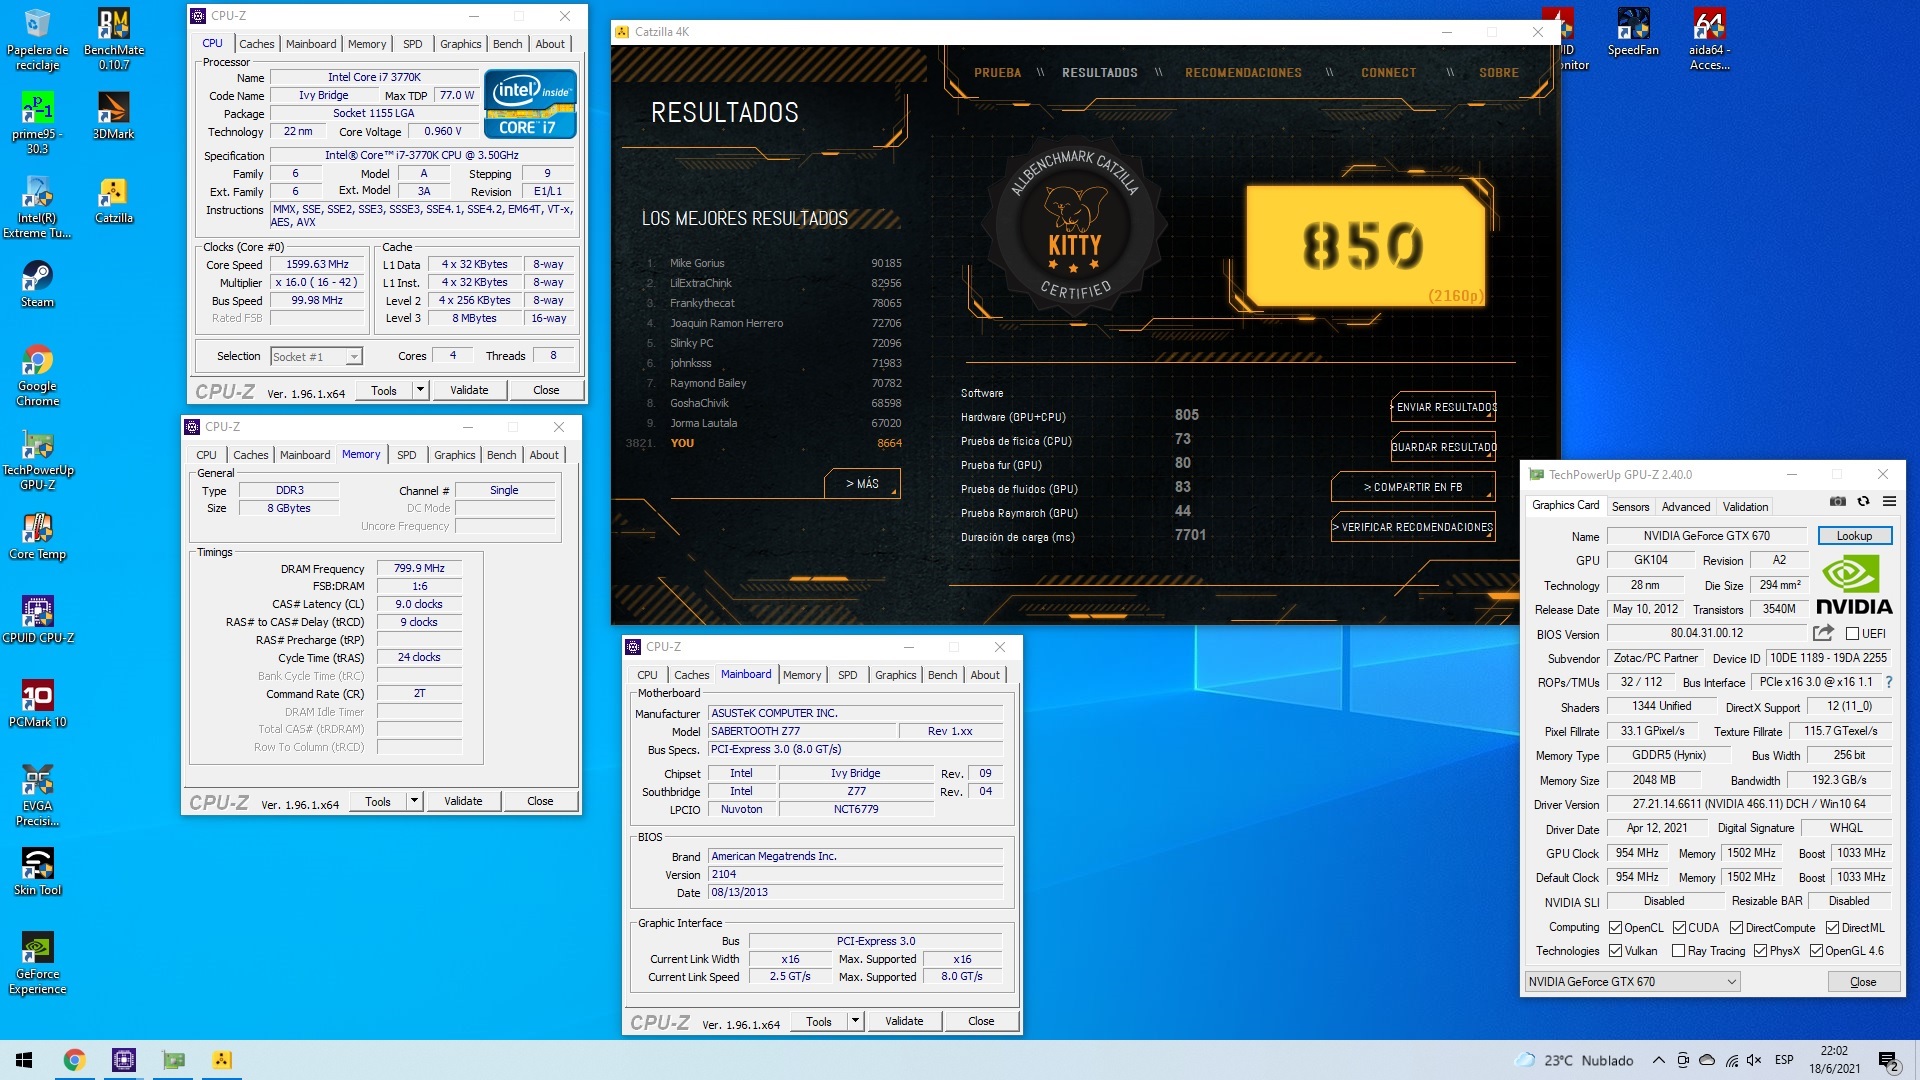Open the SPD tab in CPU-Z Memory window

pyautogui.click(x=406, y=455)
